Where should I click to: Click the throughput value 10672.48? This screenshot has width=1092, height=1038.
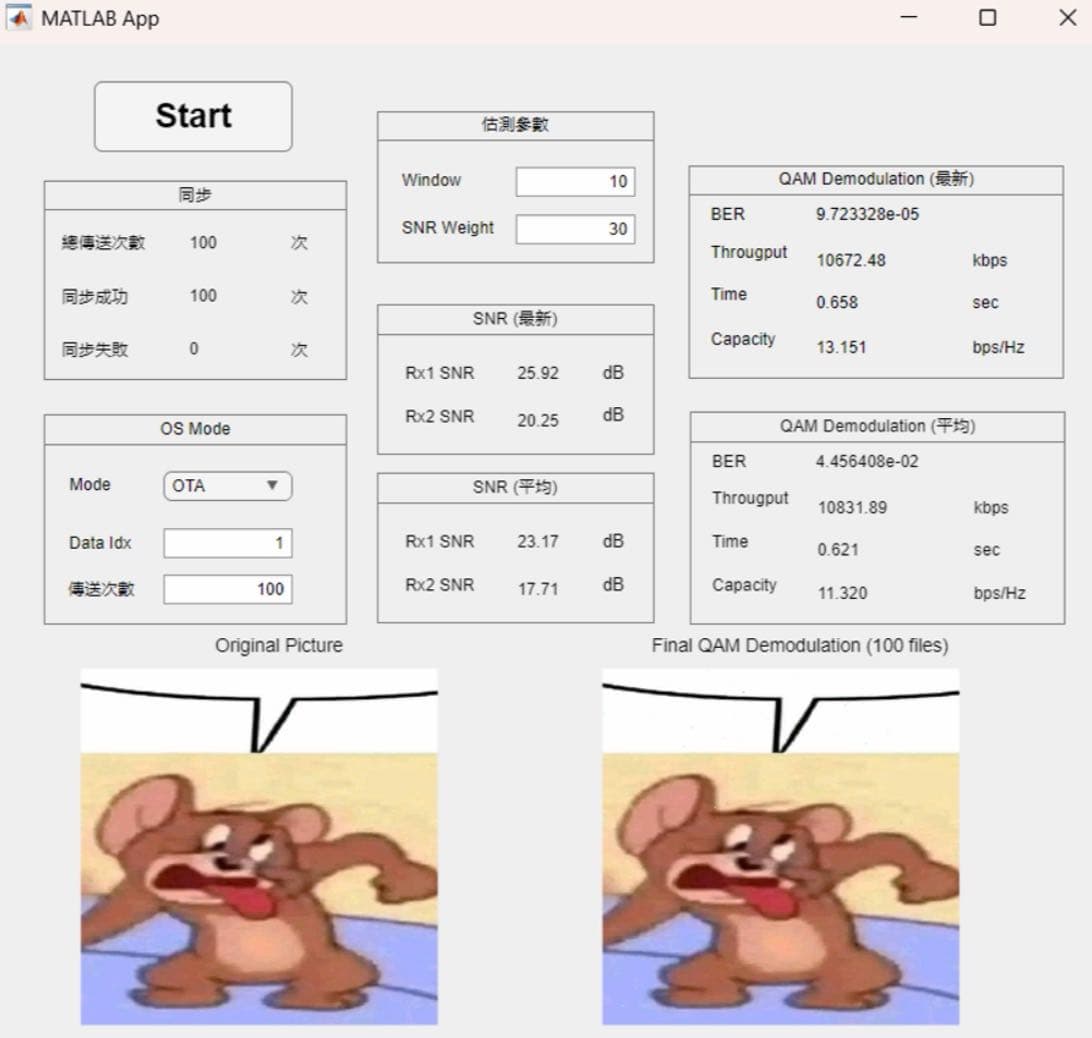pyautogui.click(x=851, y=261)
